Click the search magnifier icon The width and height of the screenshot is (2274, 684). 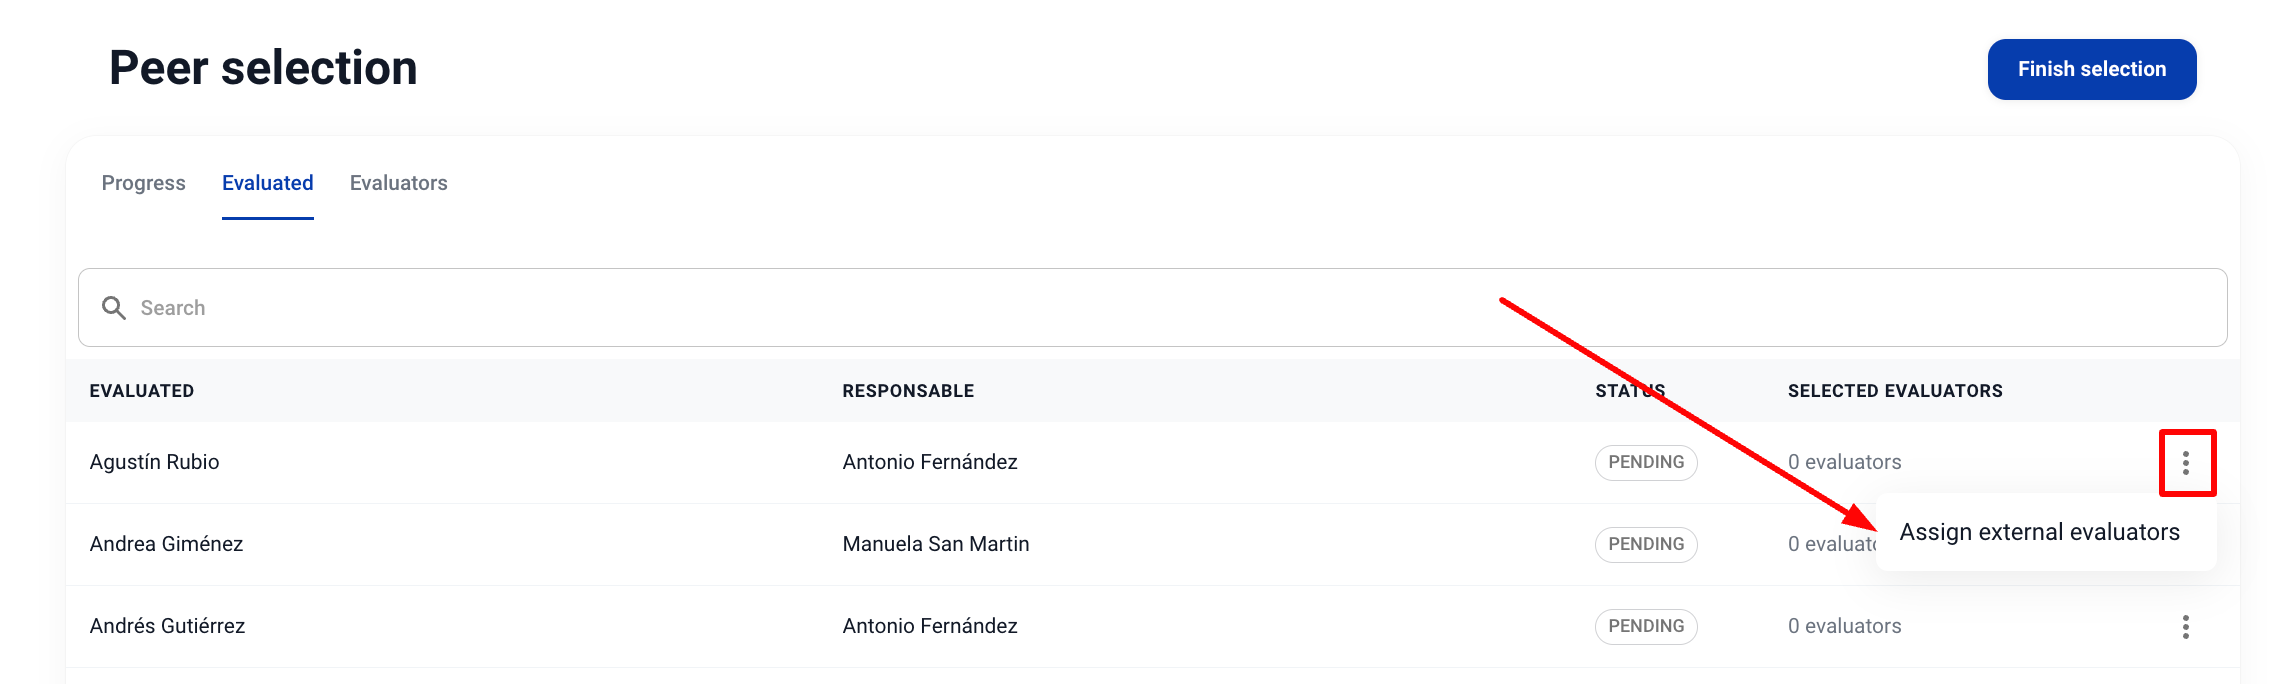(114, 308)
